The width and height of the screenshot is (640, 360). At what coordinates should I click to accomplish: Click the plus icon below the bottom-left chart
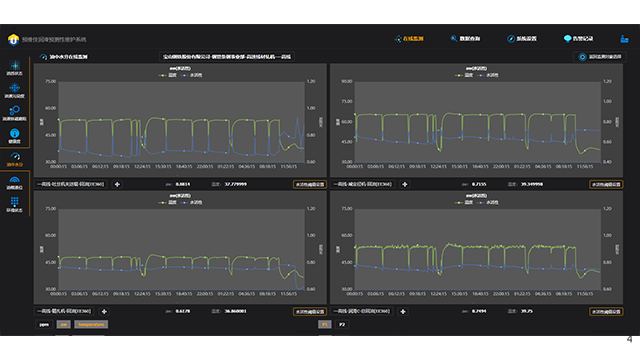pyautogui.click(x=104, y=311)
